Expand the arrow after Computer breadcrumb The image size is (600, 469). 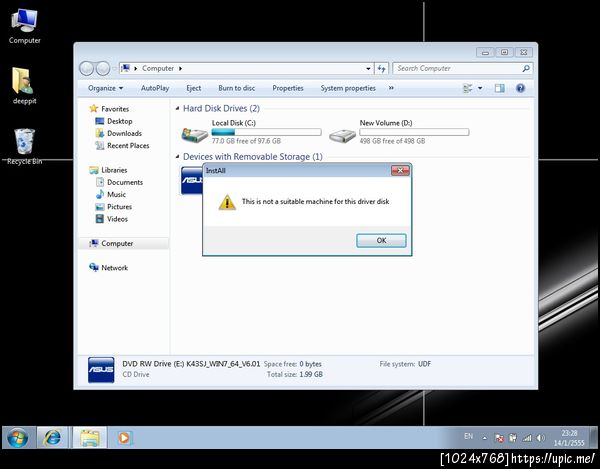(180, 68)
